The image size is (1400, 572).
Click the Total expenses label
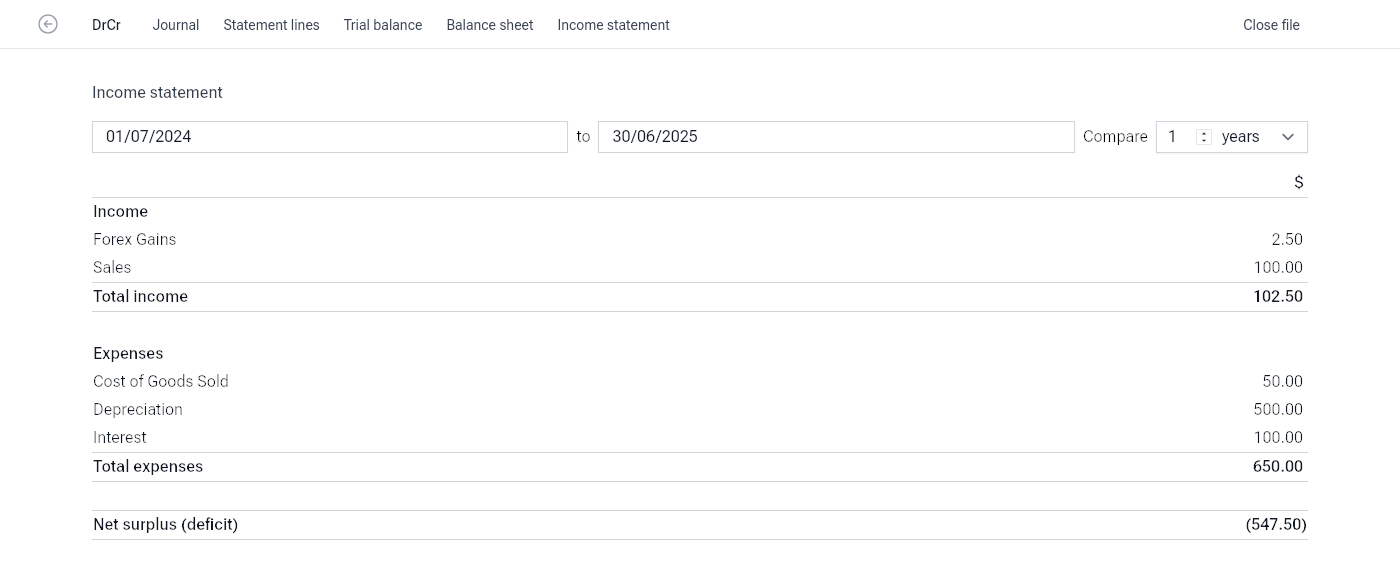pyautogui.click(x=148, y=466)
